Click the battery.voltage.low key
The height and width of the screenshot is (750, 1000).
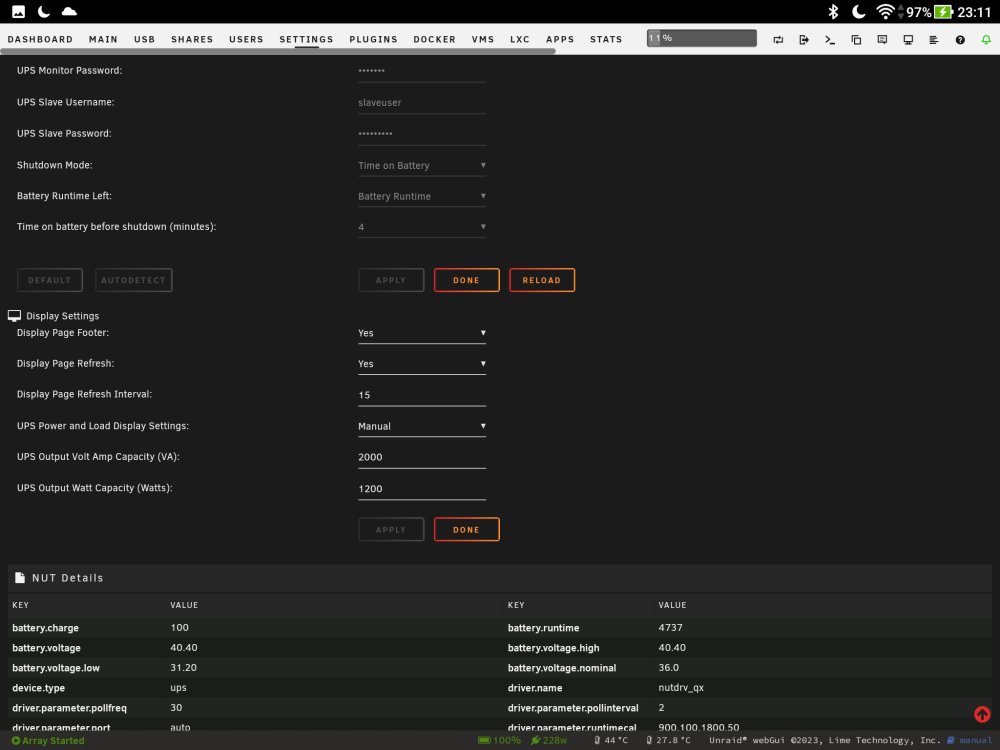pyautogui.click(x=56, y=668)
